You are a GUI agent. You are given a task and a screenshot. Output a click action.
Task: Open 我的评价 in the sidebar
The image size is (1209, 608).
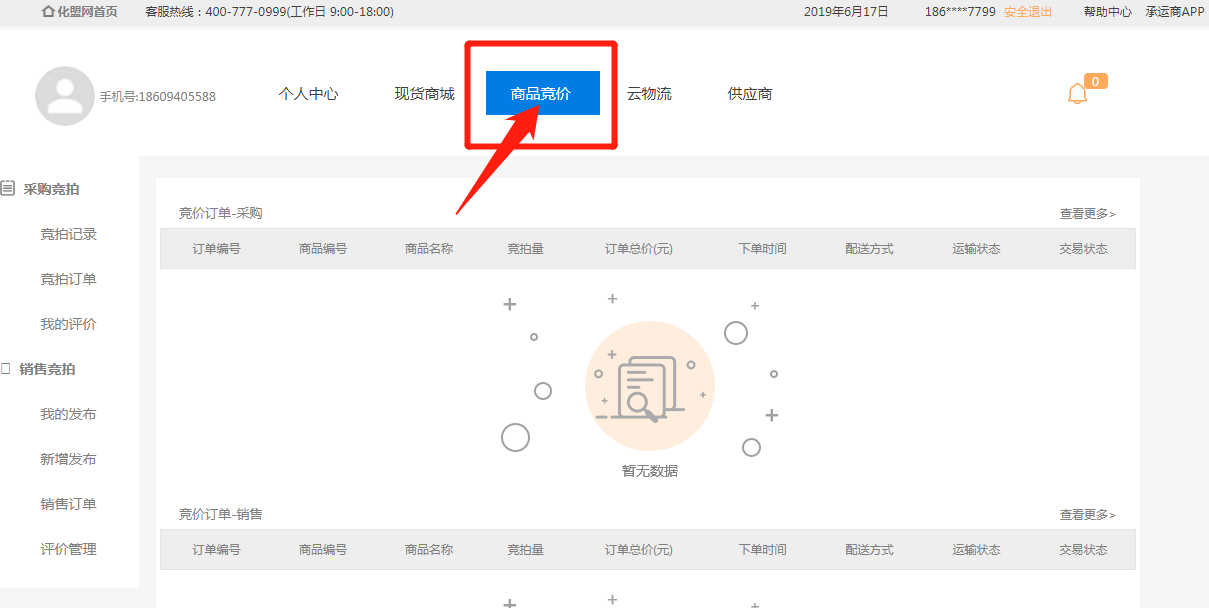[68, 324]
